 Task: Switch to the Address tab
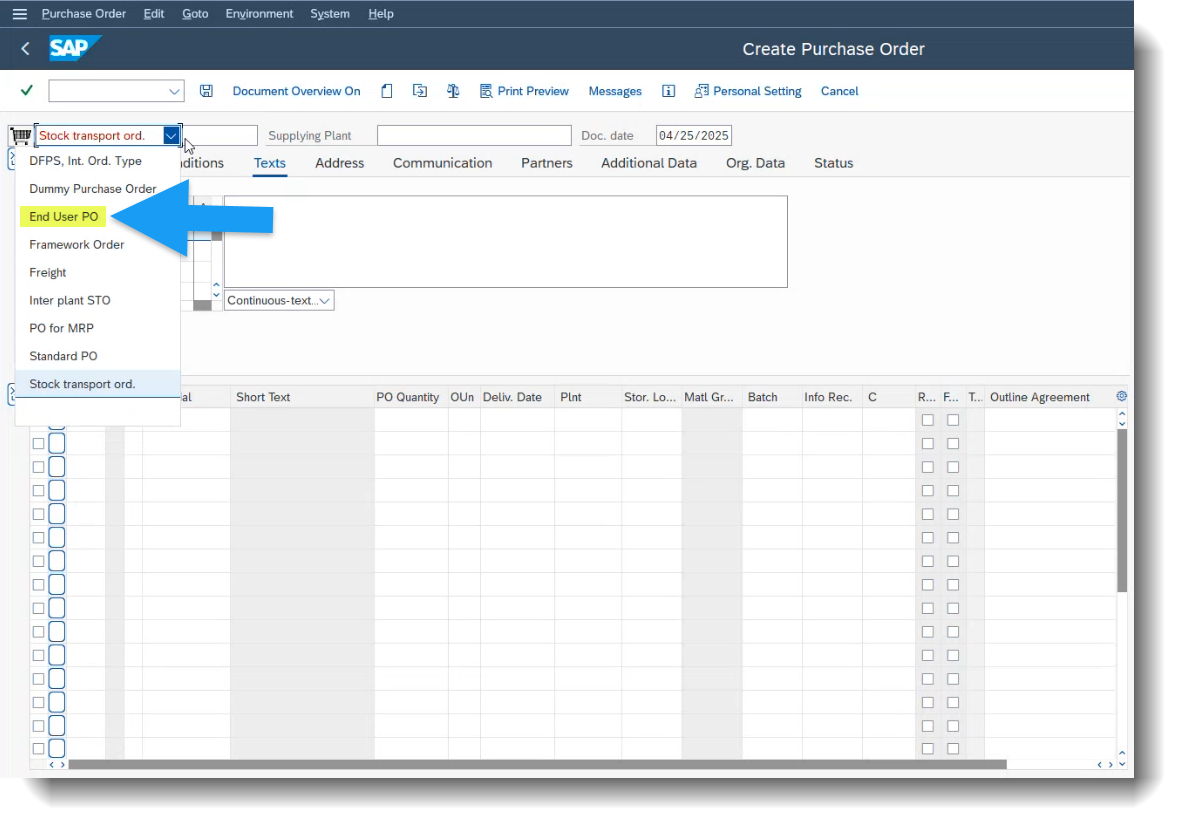pos(340,163)
